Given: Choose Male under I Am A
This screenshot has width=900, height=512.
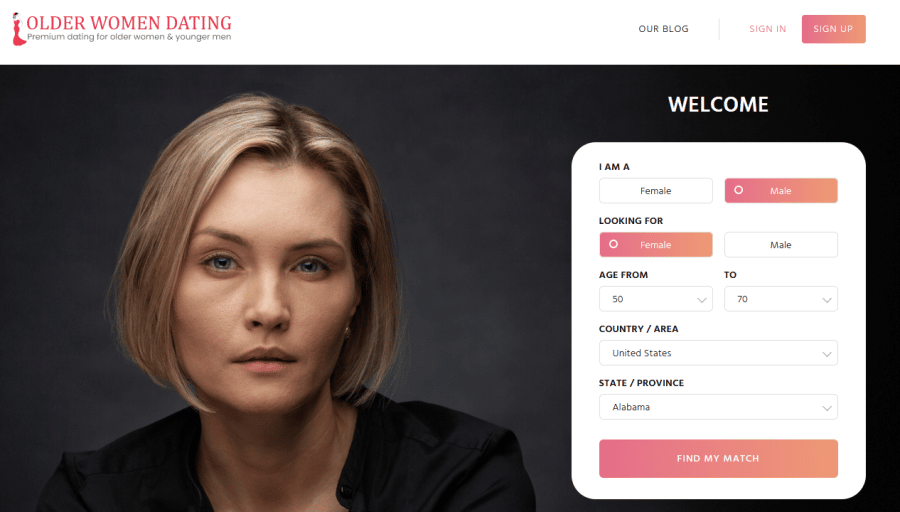Looking at the screenshot, I should pos(781,191).
